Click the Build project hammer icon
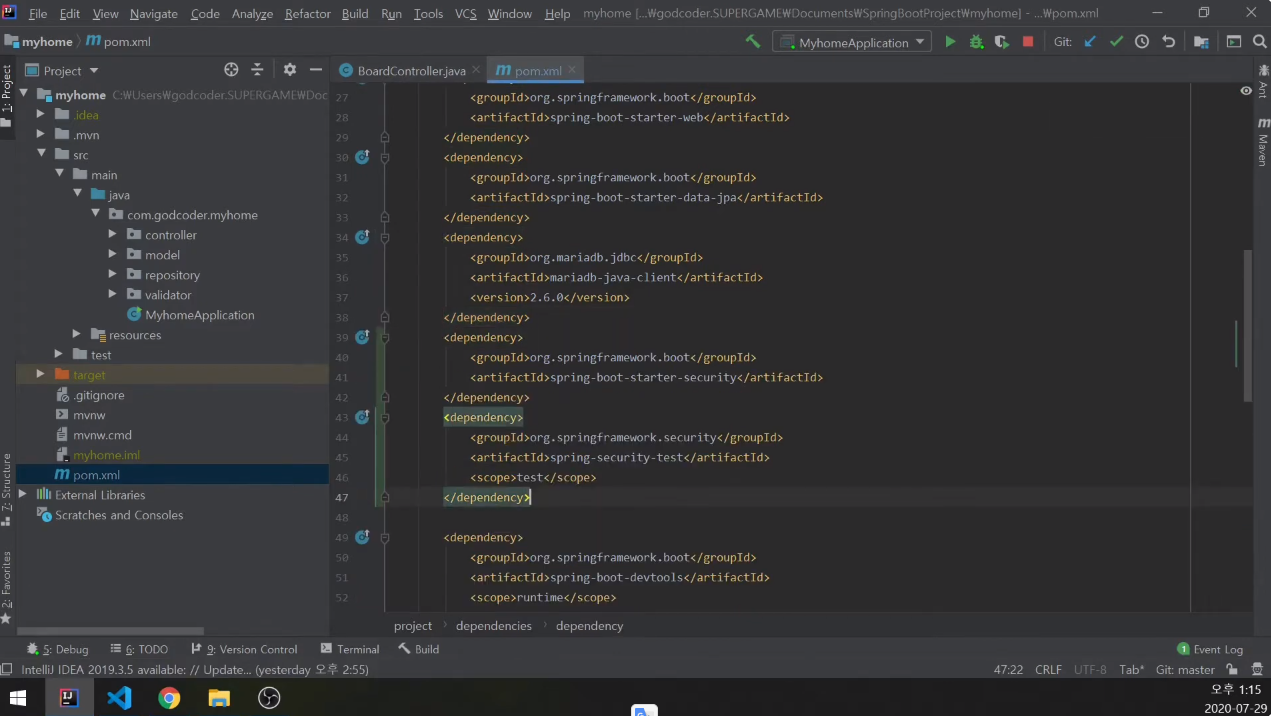This screenshot has width=1271, height=716. click(x=753, y=42)
